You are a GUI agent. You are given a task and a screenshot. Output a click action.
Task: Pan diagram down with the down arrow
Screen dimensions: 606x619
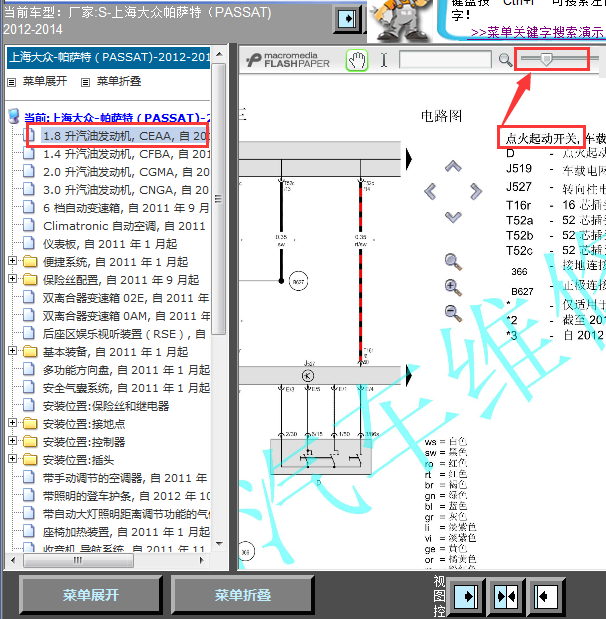click(x=453, y=217)
